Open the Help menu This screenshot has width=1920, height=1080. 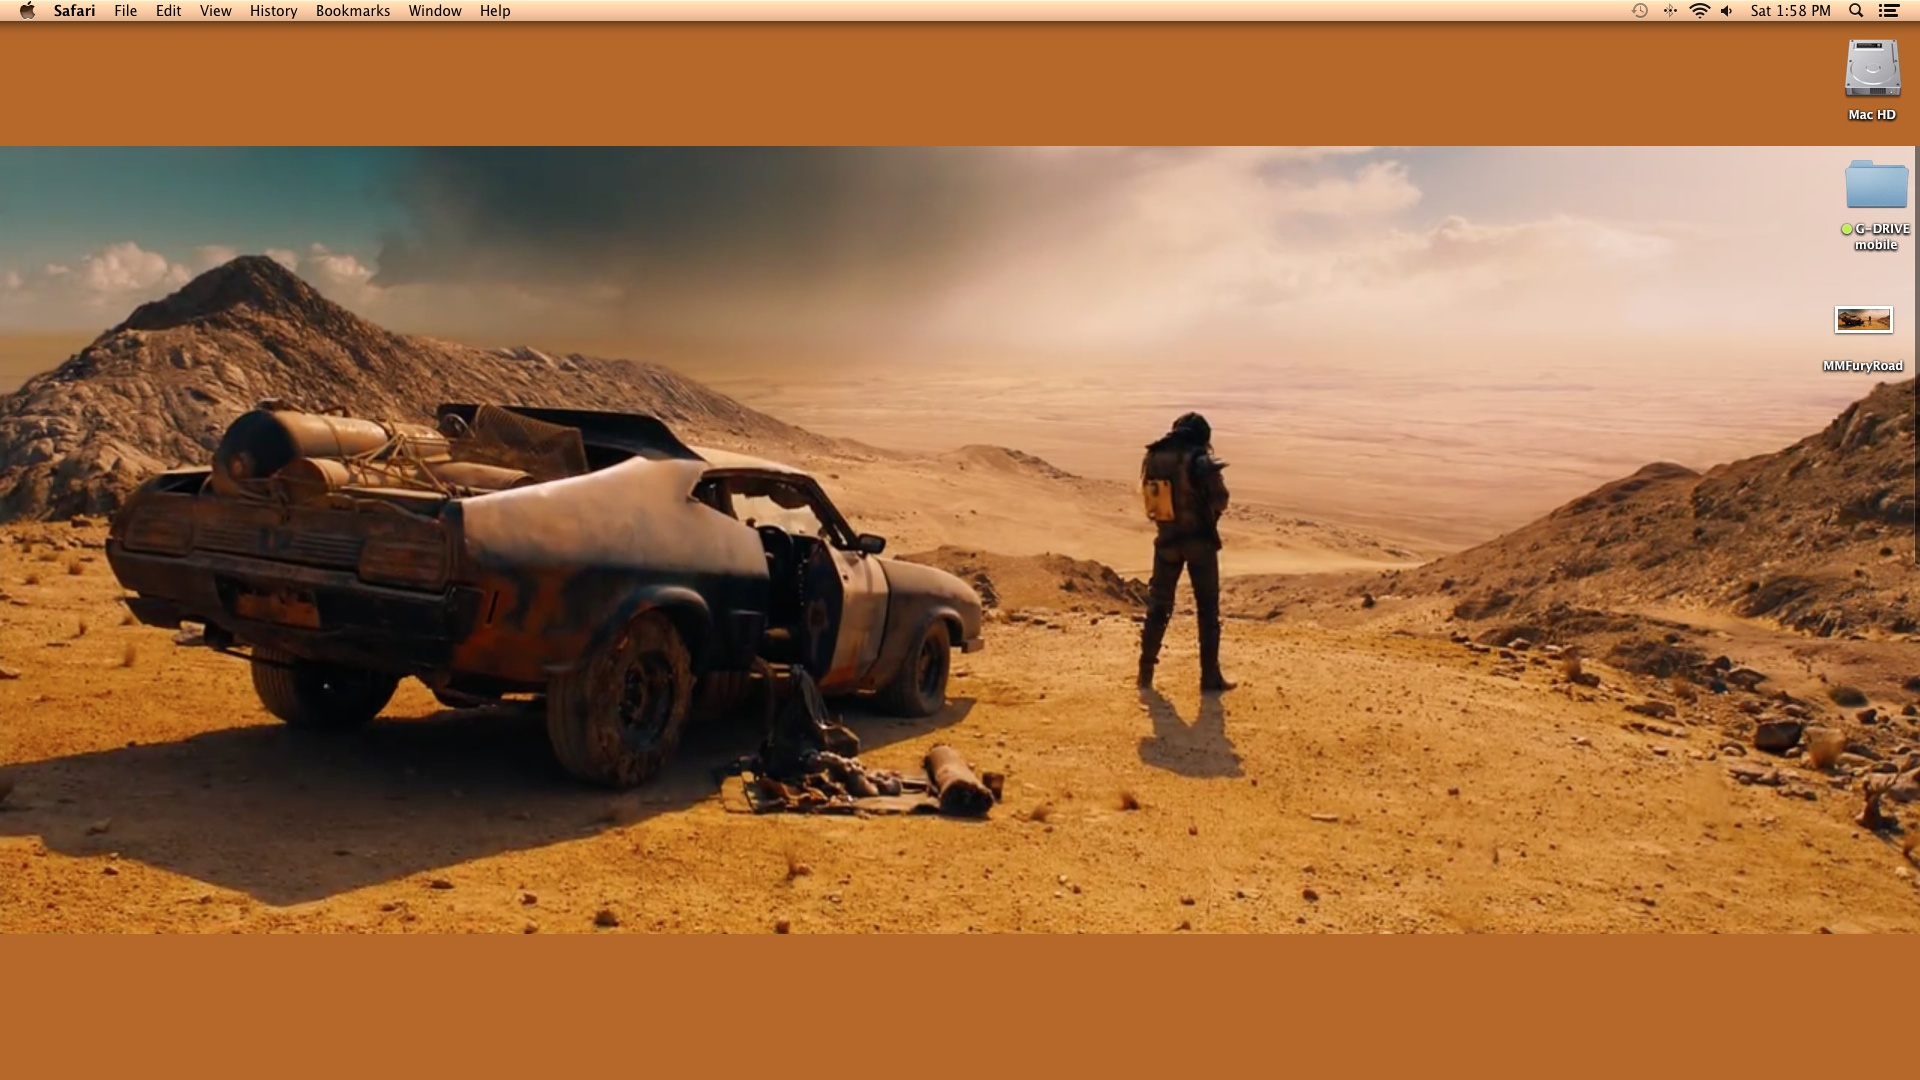tap(494, 11)
